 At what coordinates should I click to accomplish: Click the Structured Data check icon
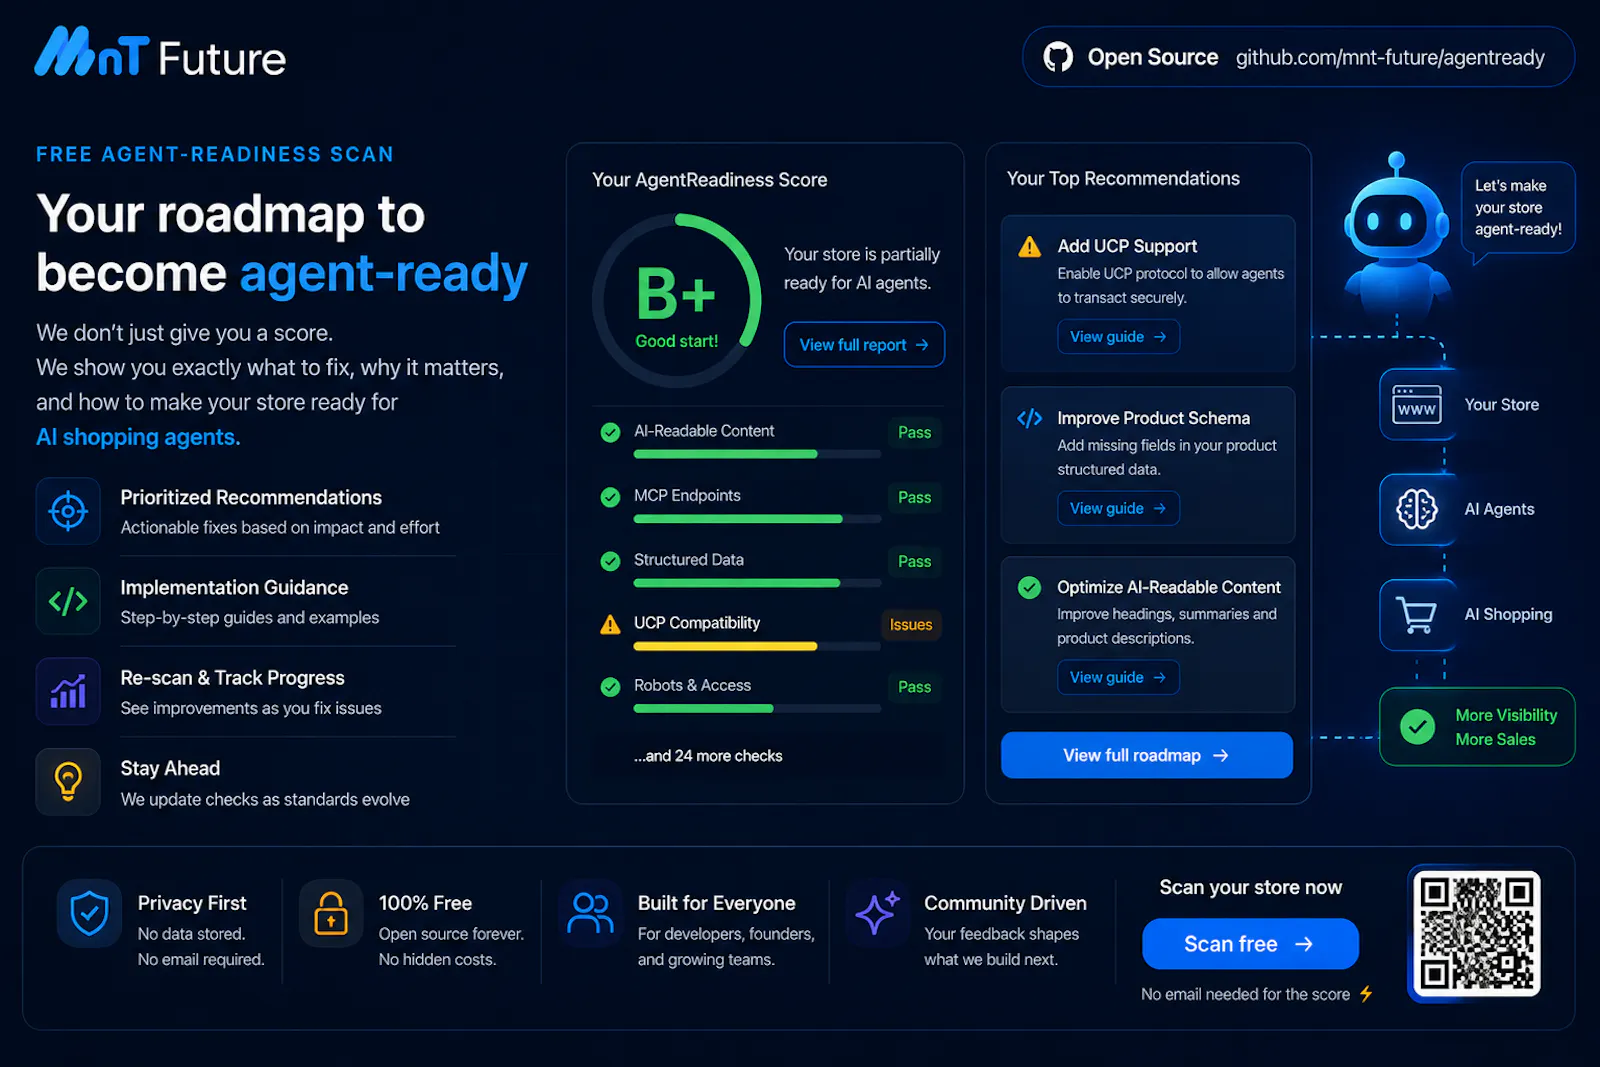[x=610, y=561]
